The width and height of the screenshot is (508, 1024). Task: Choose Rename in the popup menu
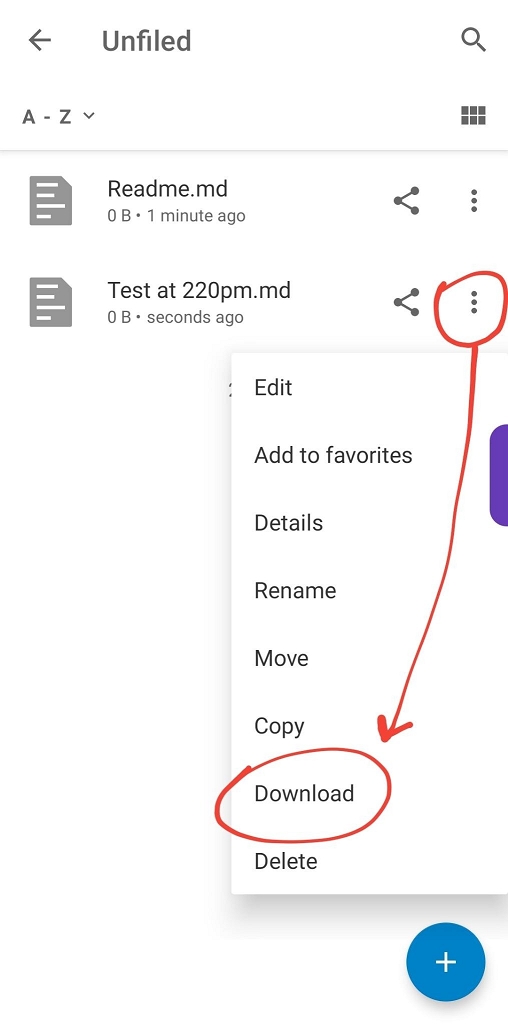click(370, 590)
